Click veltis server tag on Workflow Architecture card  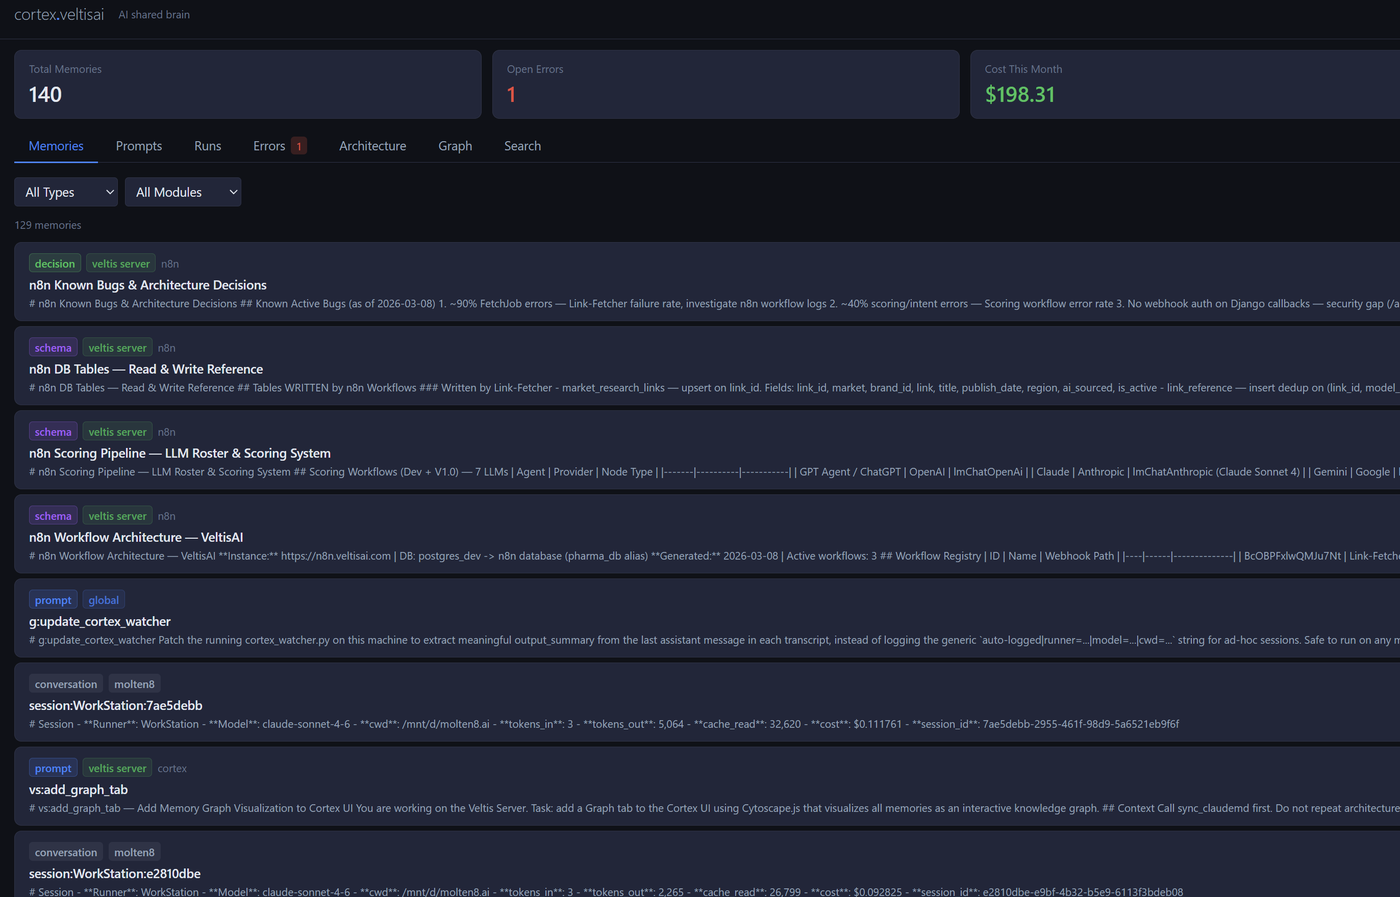point(117,516)
